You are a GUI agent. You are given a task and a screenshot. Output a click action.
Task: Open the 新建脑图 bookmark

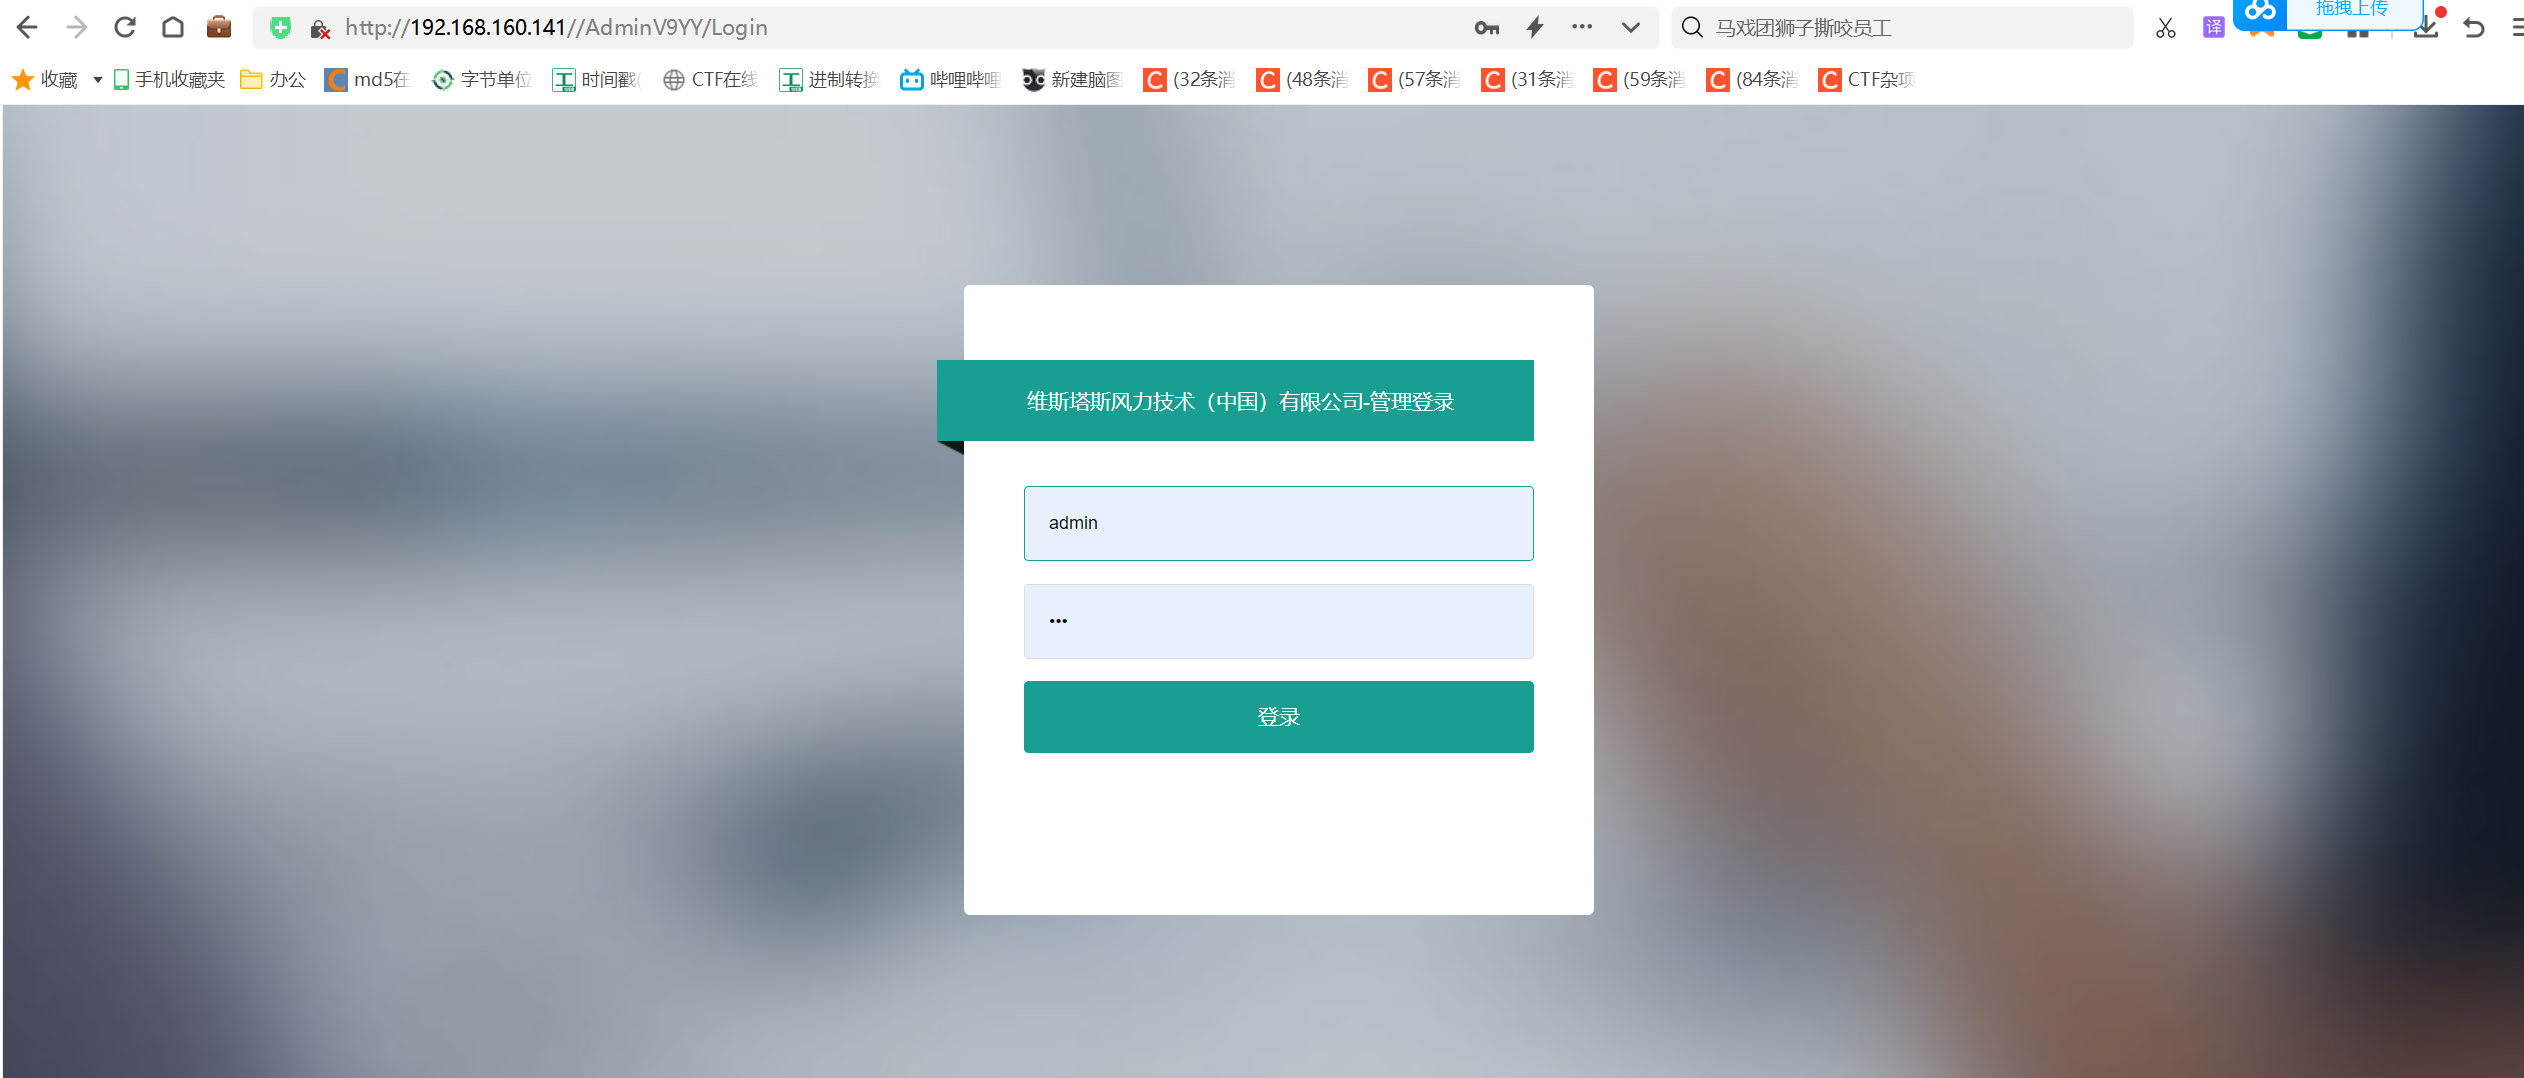click(1072, 79)
